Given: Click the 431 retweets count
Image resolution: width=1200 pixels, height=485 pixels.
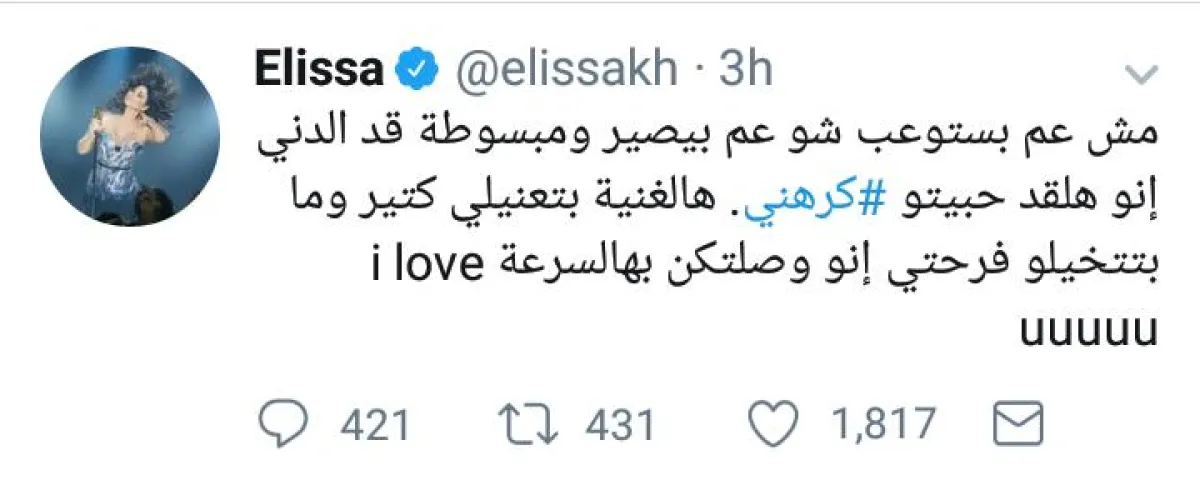Looking at the screenshot, I should pos(619,425).
